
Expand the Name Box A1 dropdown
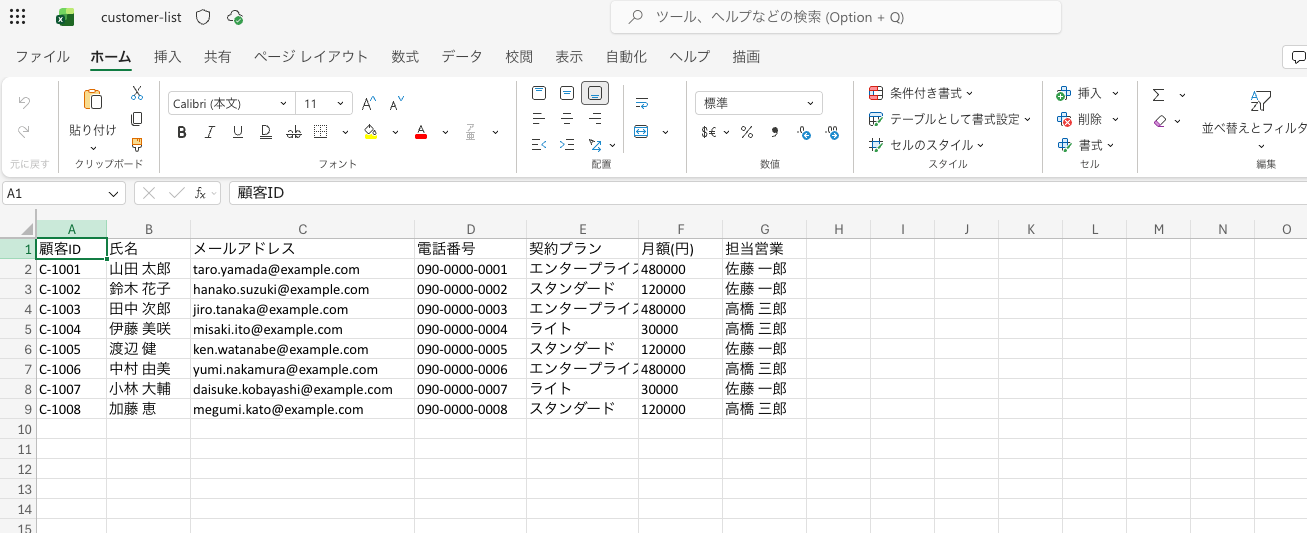point(114,193)
